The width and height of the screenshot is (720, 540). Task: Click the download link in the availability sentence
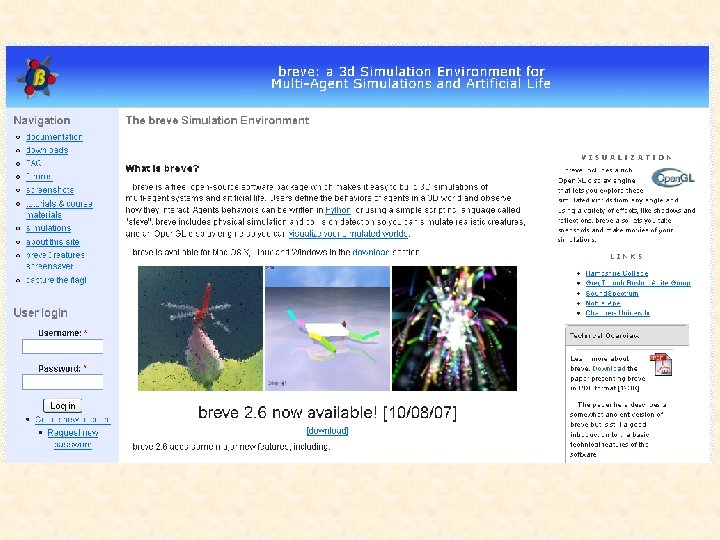[x=371, y=252]
